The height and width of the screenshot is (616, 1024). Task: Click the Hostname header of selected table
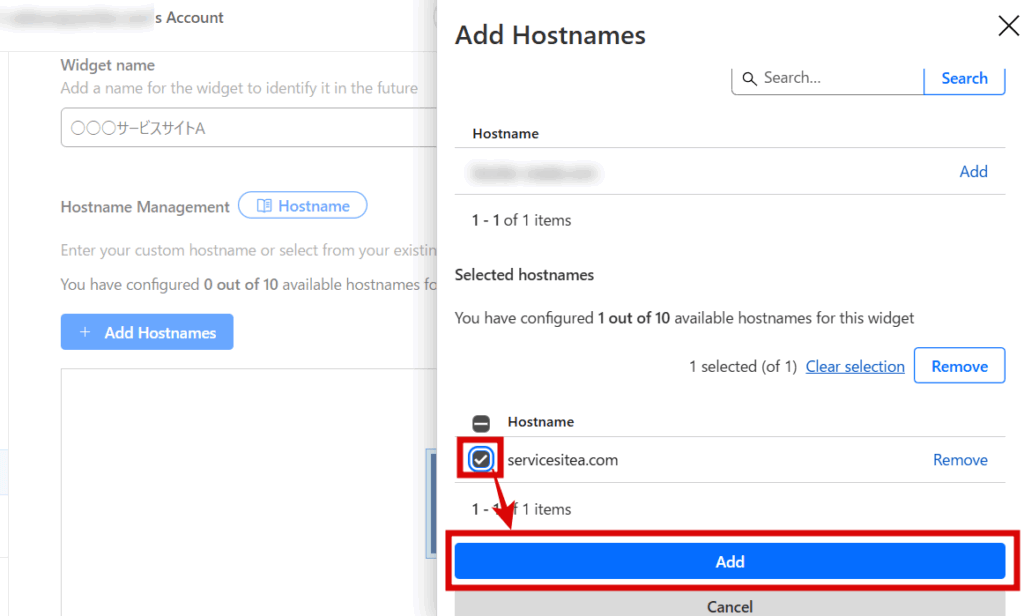[540, 422]
